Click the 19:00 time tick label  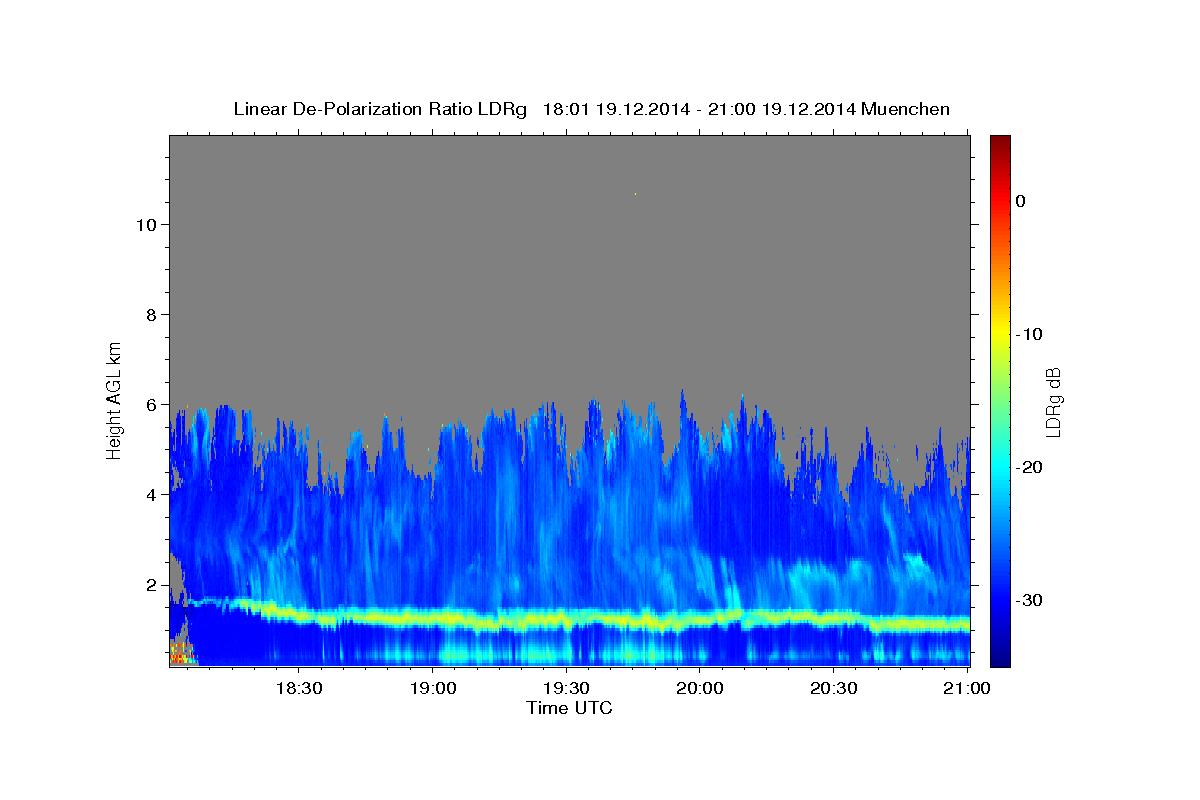click(x=433, y=688)
